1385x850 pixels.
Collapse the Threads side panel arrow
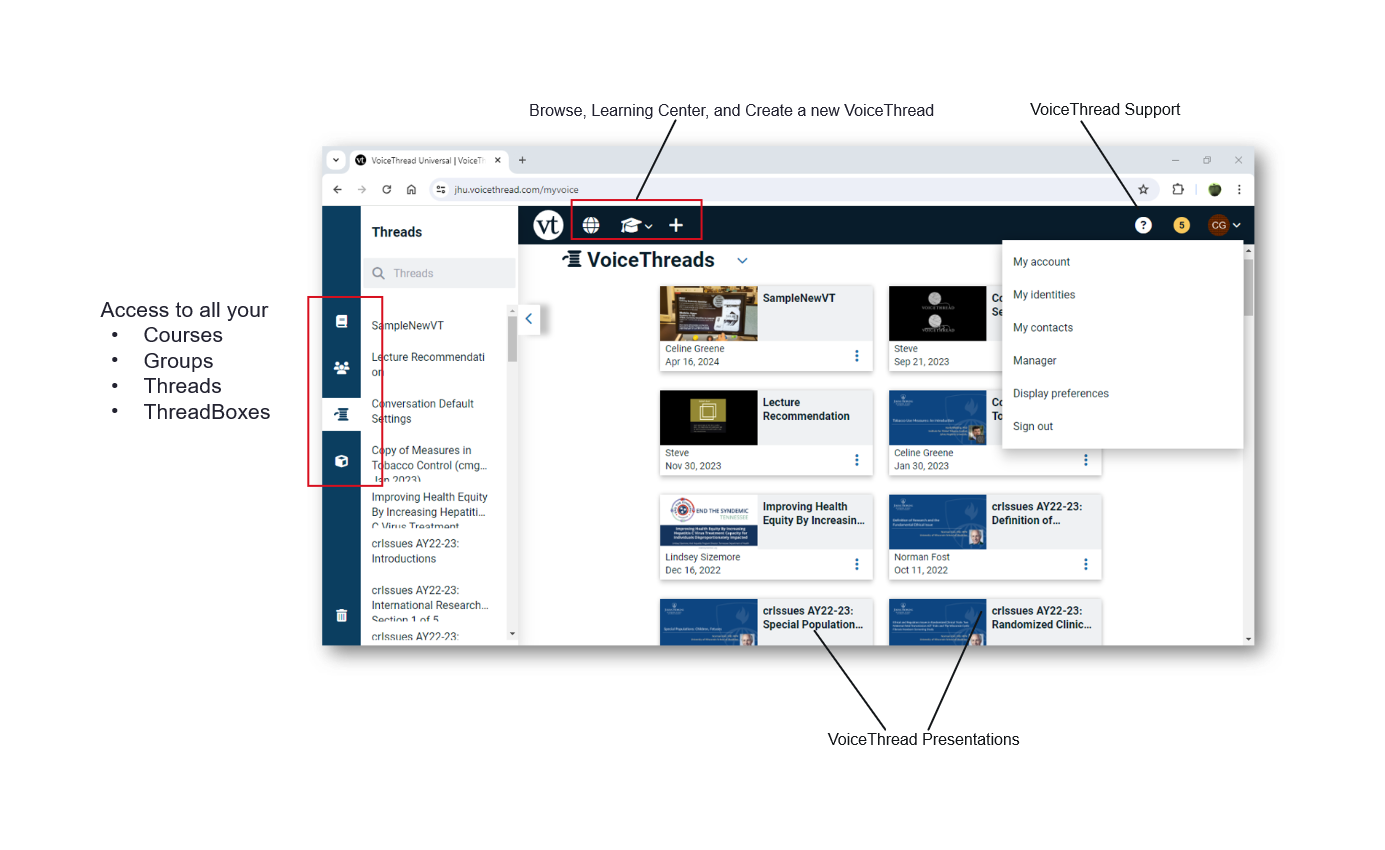(529, 319)
